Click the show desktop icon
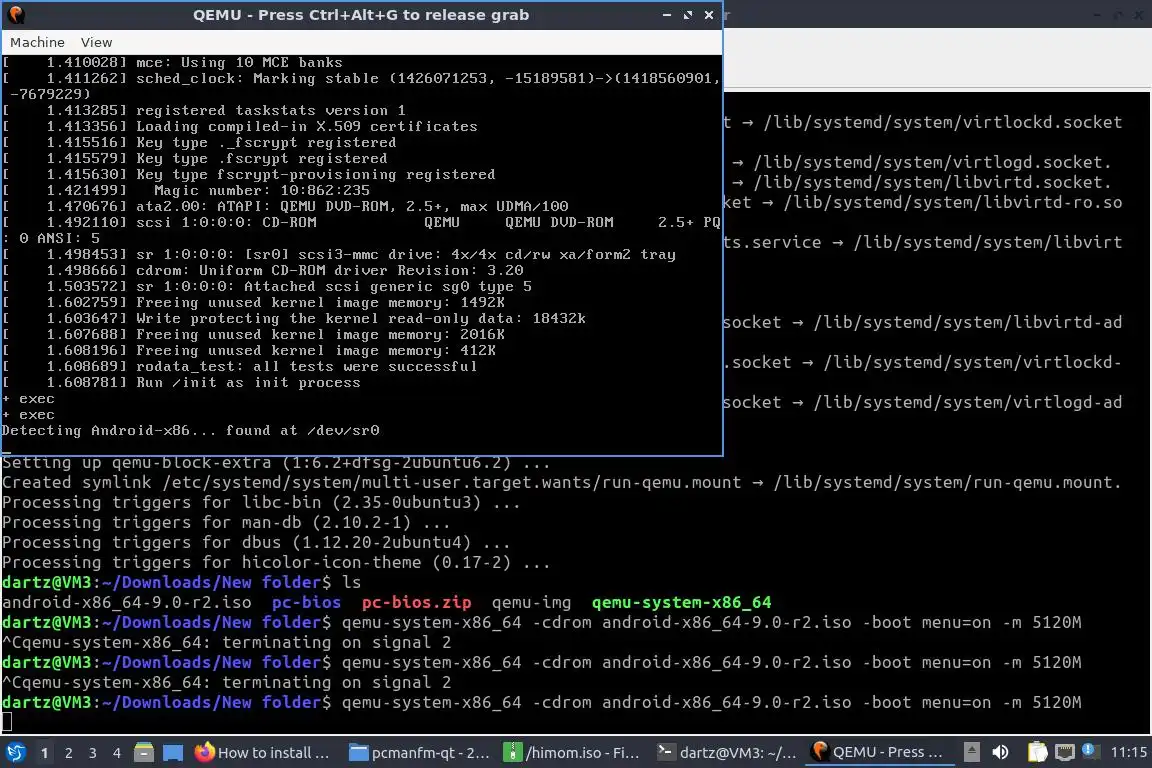The height and width of the screenshot is (768, 1152). pos(173,753)
